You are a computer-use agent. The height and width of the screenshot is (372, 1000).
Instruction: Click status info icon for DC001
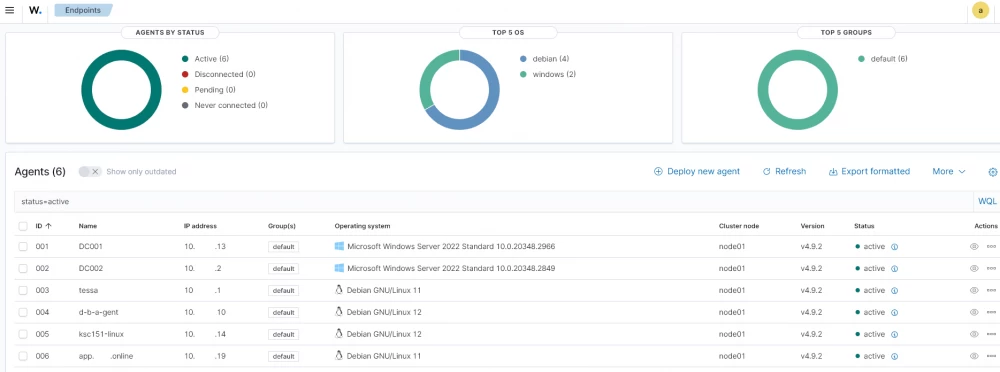click(894, 247)
